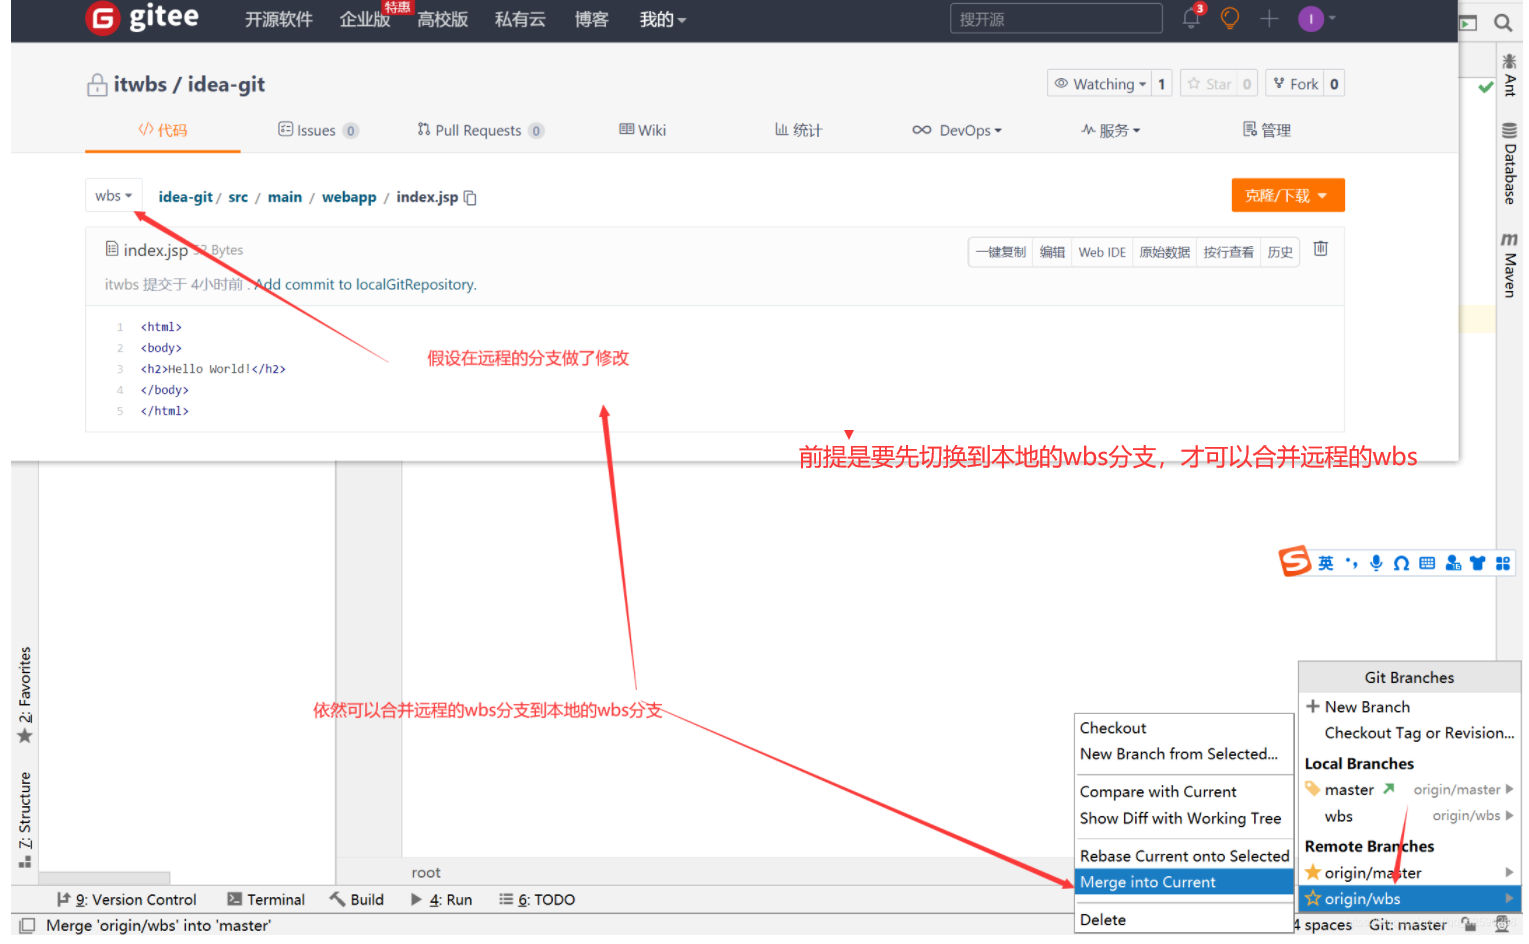Open the 统计 statistics tab
This screenshot has width=1529, height=944.
[798, 130]
